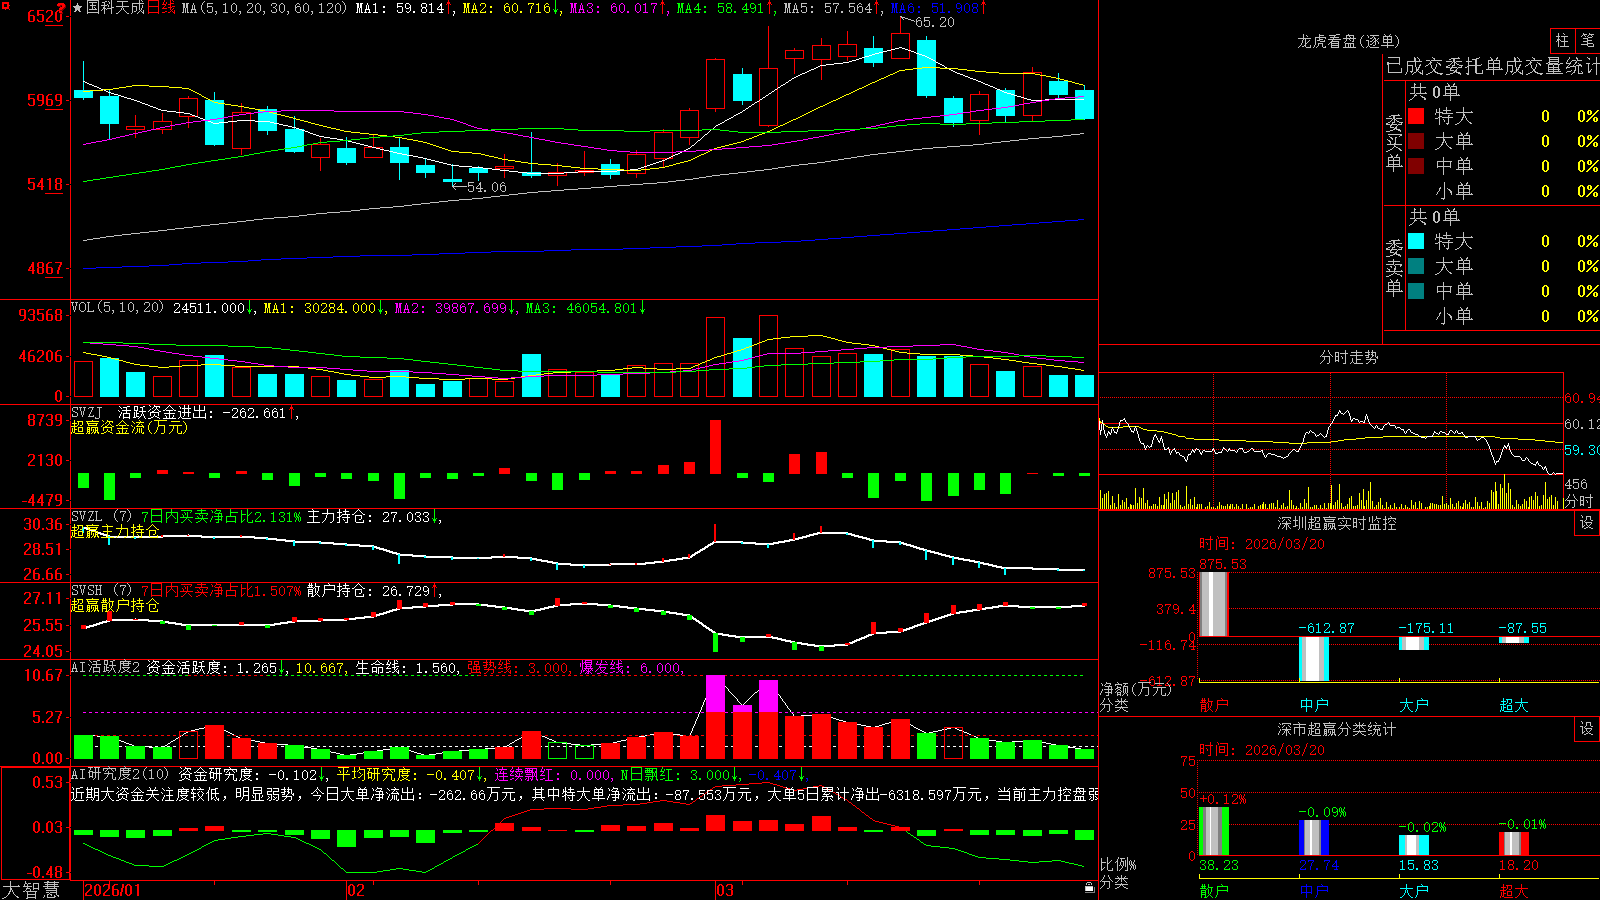
Task: Click the 散户持仓: 26.729 value
Action: click(370, 591)
